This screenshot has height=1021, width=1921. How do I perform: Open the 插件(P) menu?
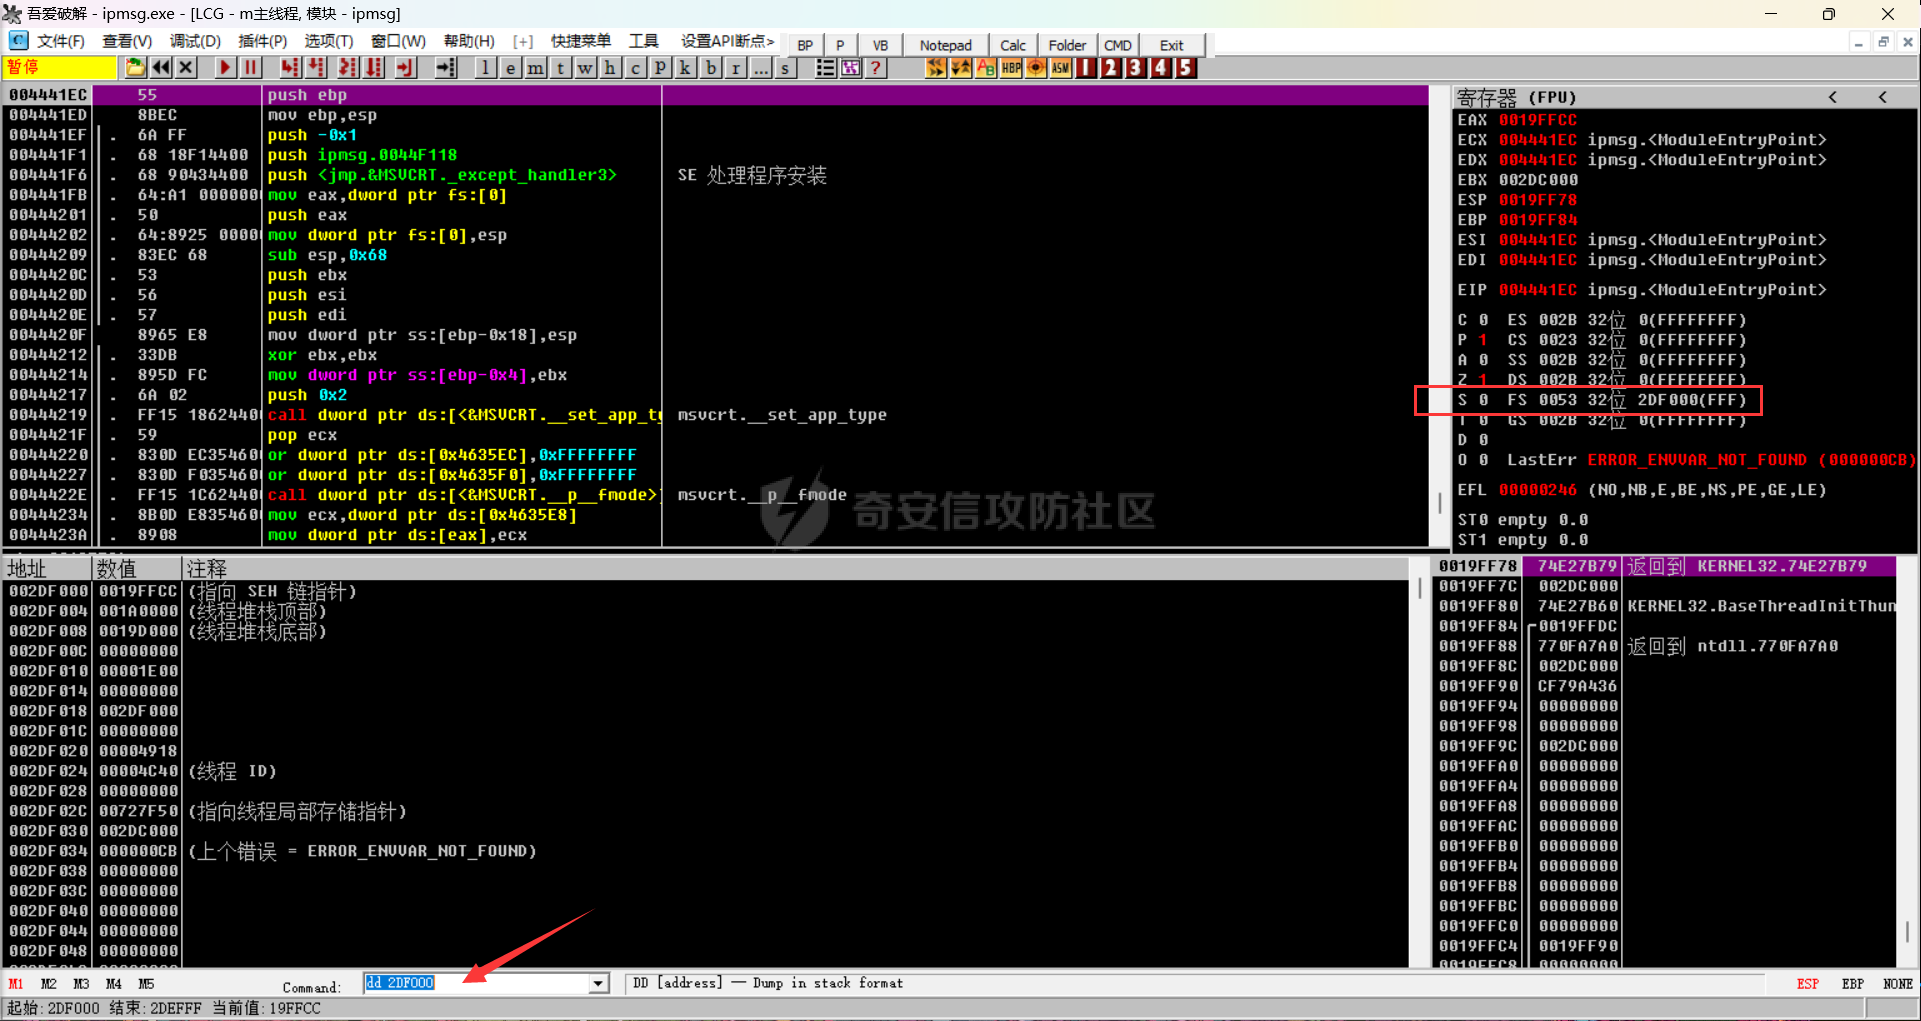click(x=262, y=41)
